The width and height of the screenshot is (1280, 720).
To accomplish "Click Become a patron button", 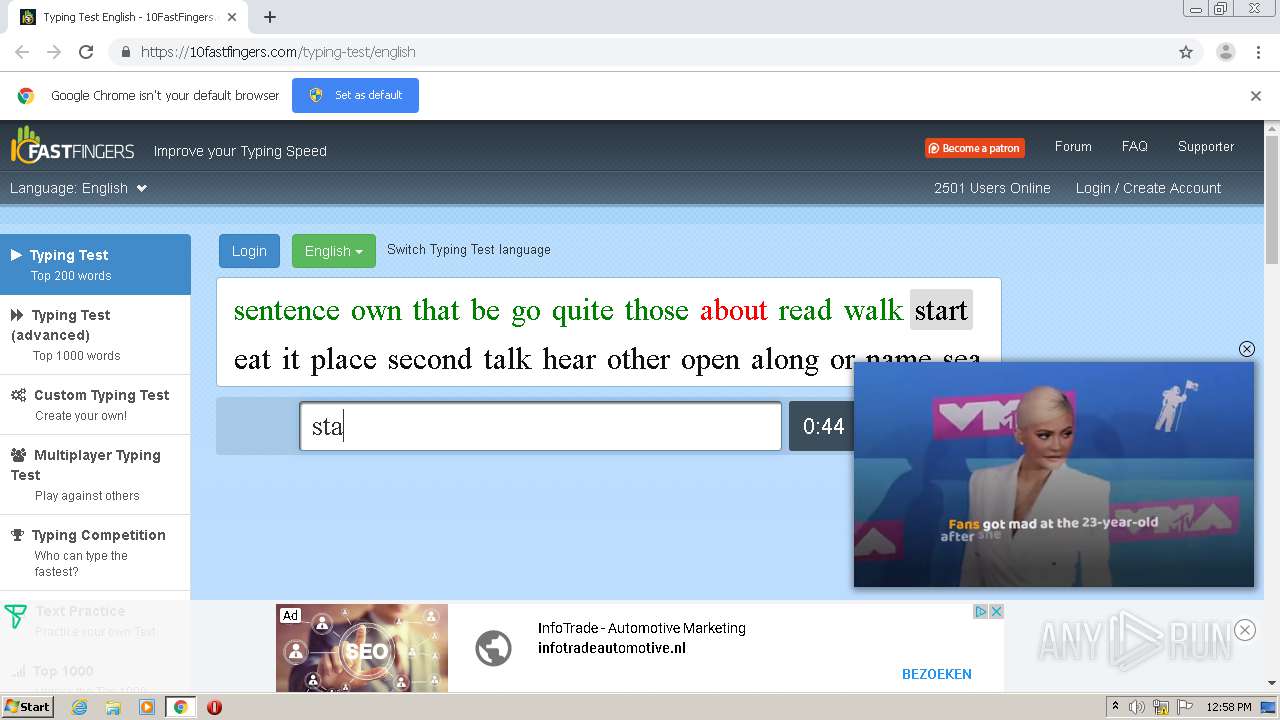I will click(975, 148).
